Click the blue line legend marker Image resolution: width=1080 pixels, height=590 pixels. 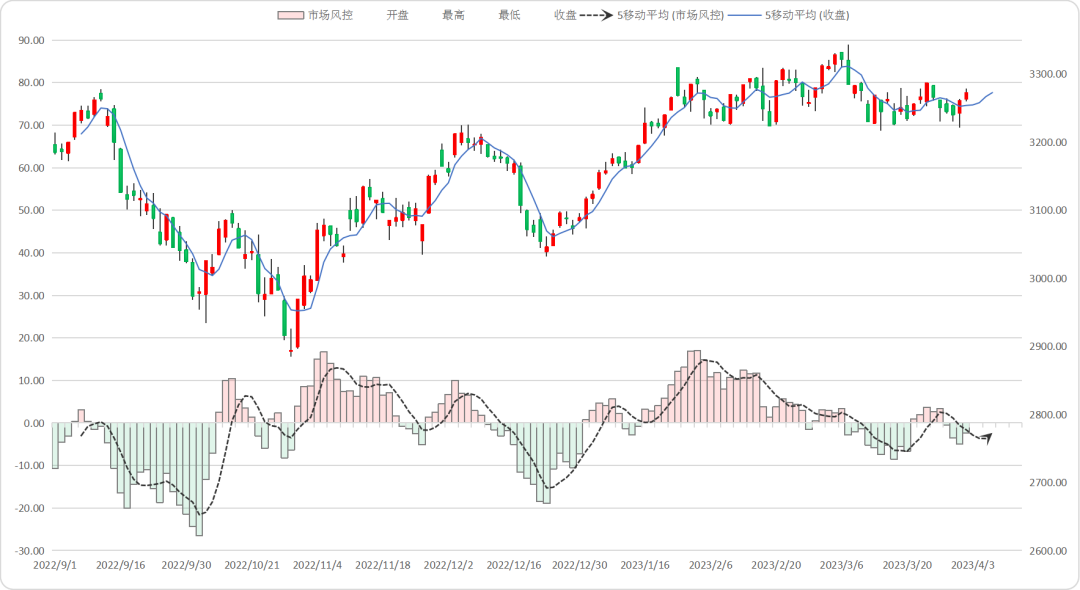point(745,15)
